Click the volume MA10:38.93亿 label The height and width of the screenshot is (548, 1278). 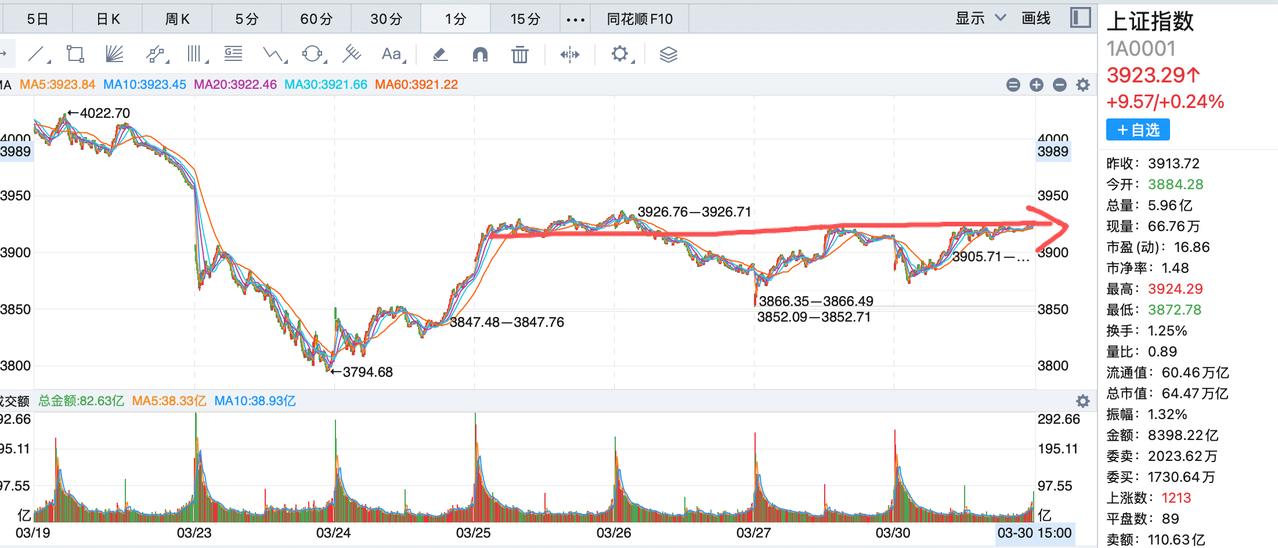pos(254,401)
